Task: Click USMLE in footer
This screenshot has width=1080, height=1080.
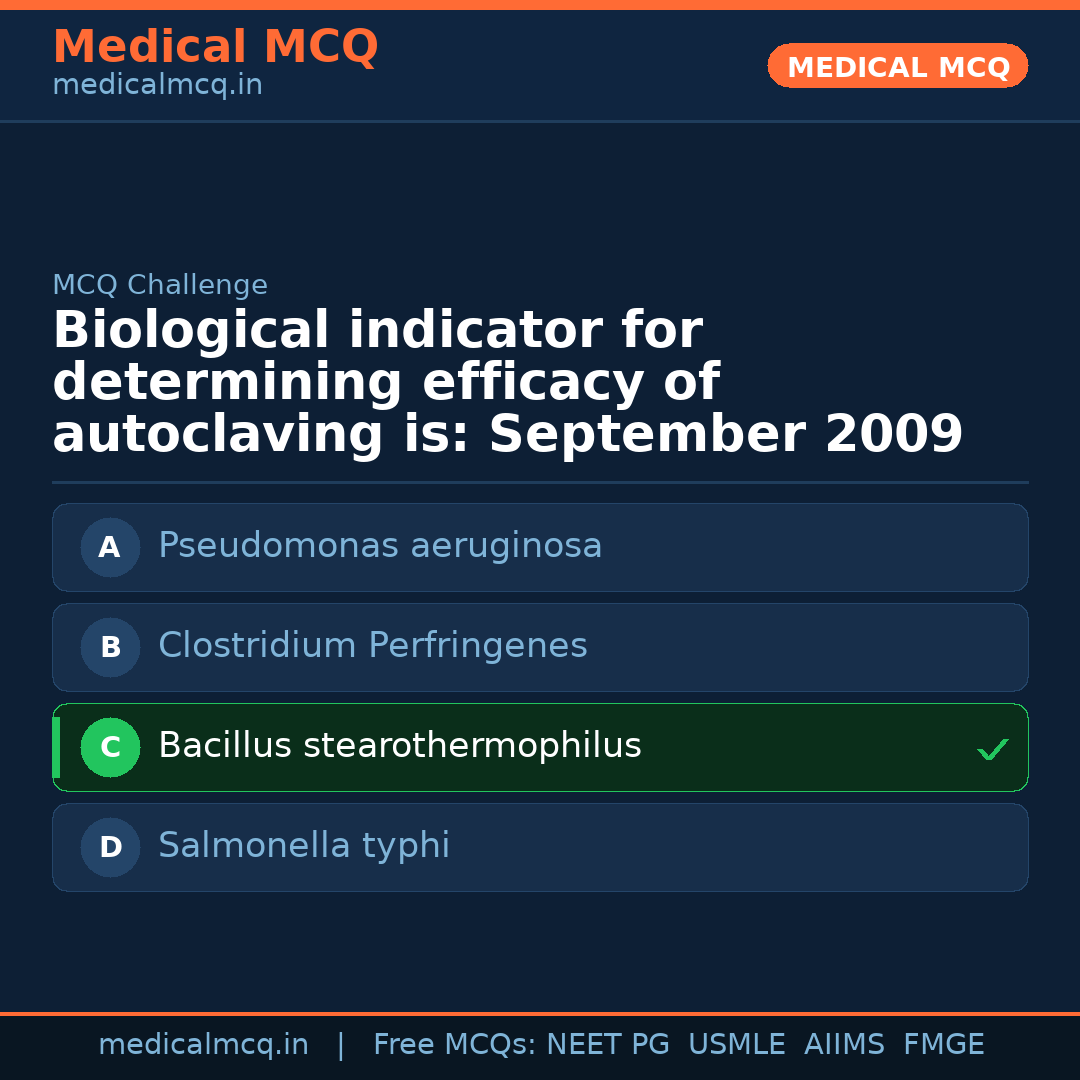Action: pyautogui.click(x=736, y=1045)
